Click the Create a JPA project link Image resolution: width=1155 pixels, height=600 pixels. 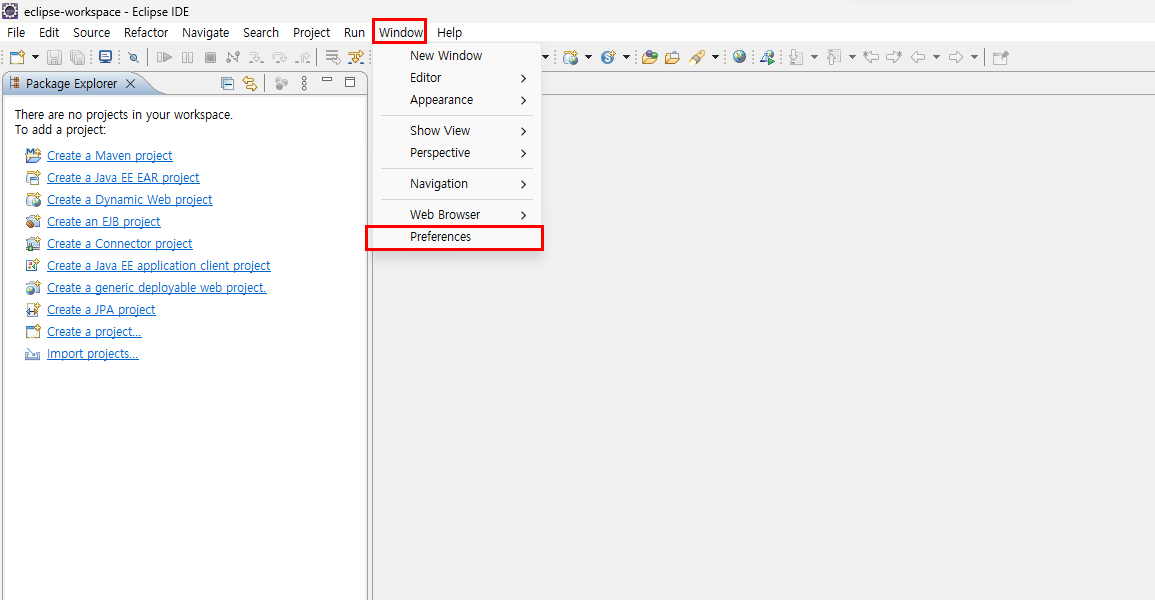coord(102,310)
